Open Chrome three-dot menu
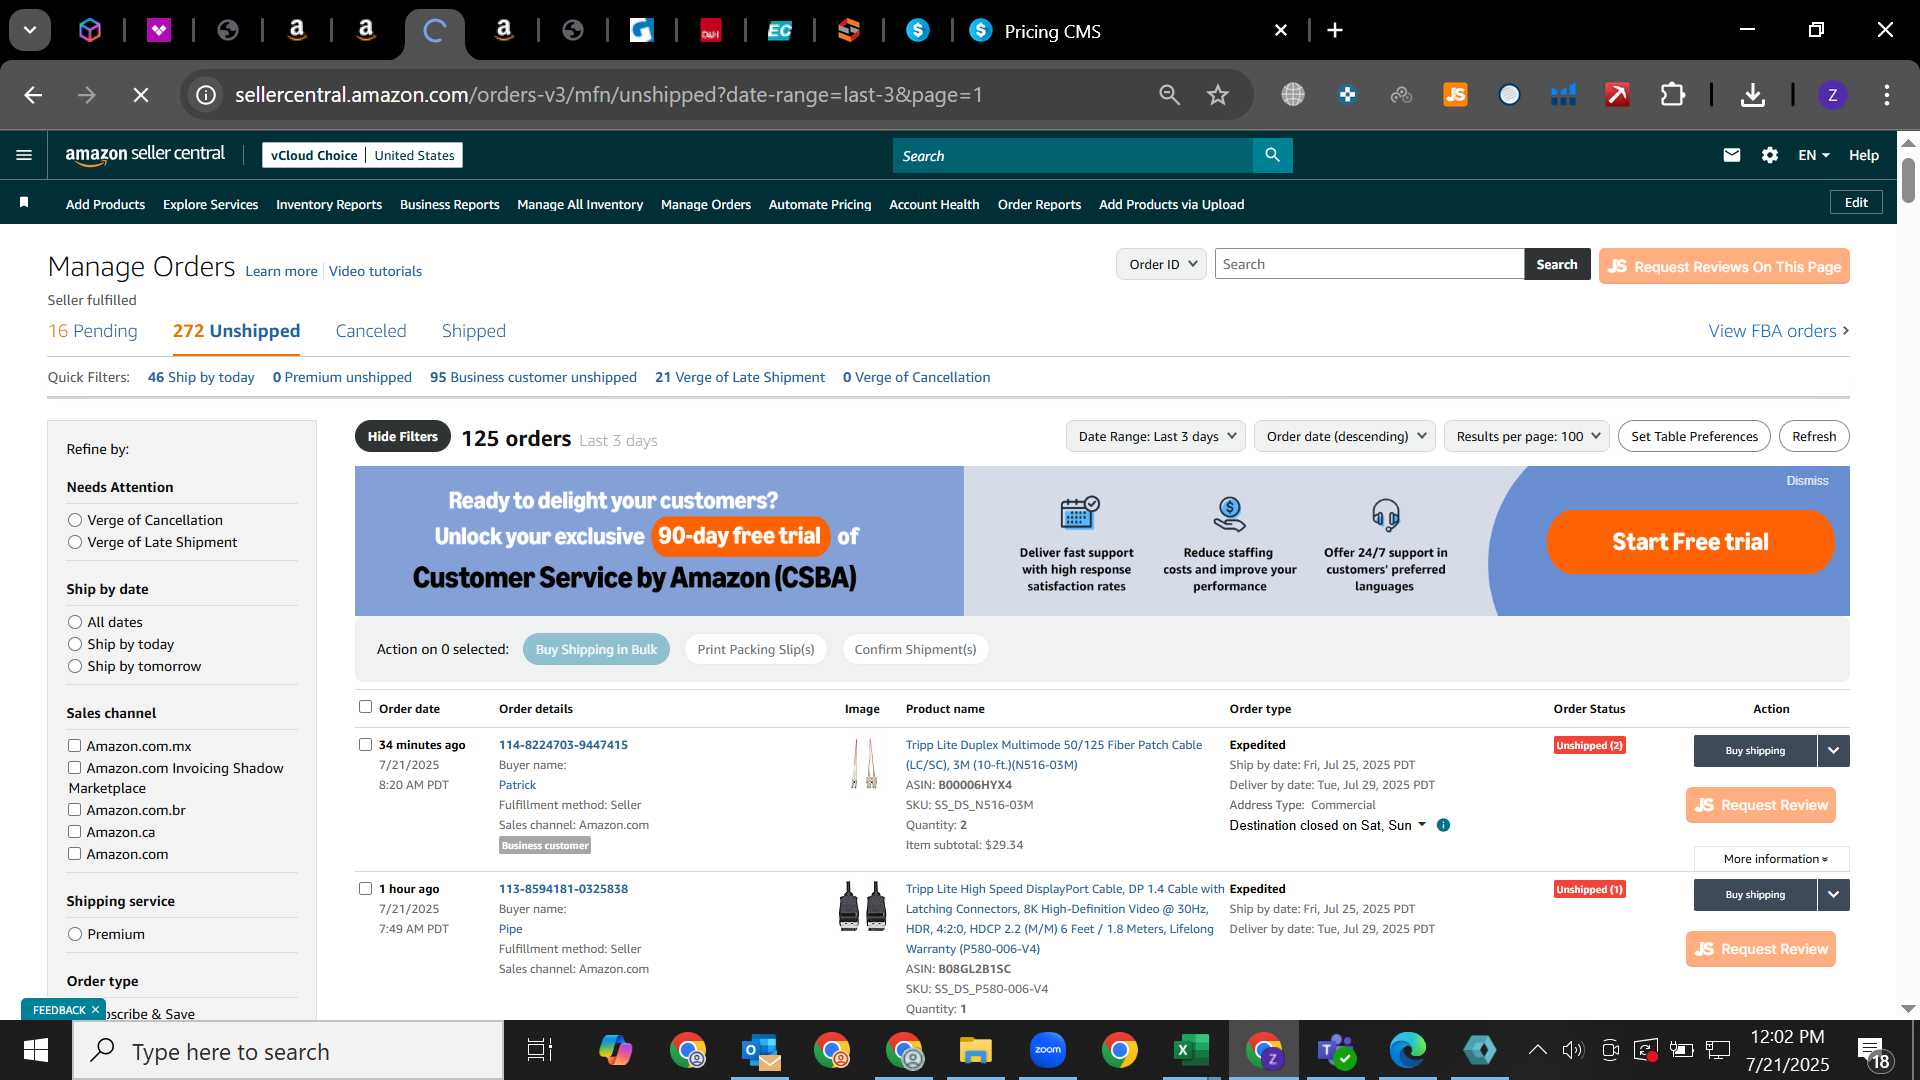This screenshot has height=1080, width=1920. coord(1886,95)
